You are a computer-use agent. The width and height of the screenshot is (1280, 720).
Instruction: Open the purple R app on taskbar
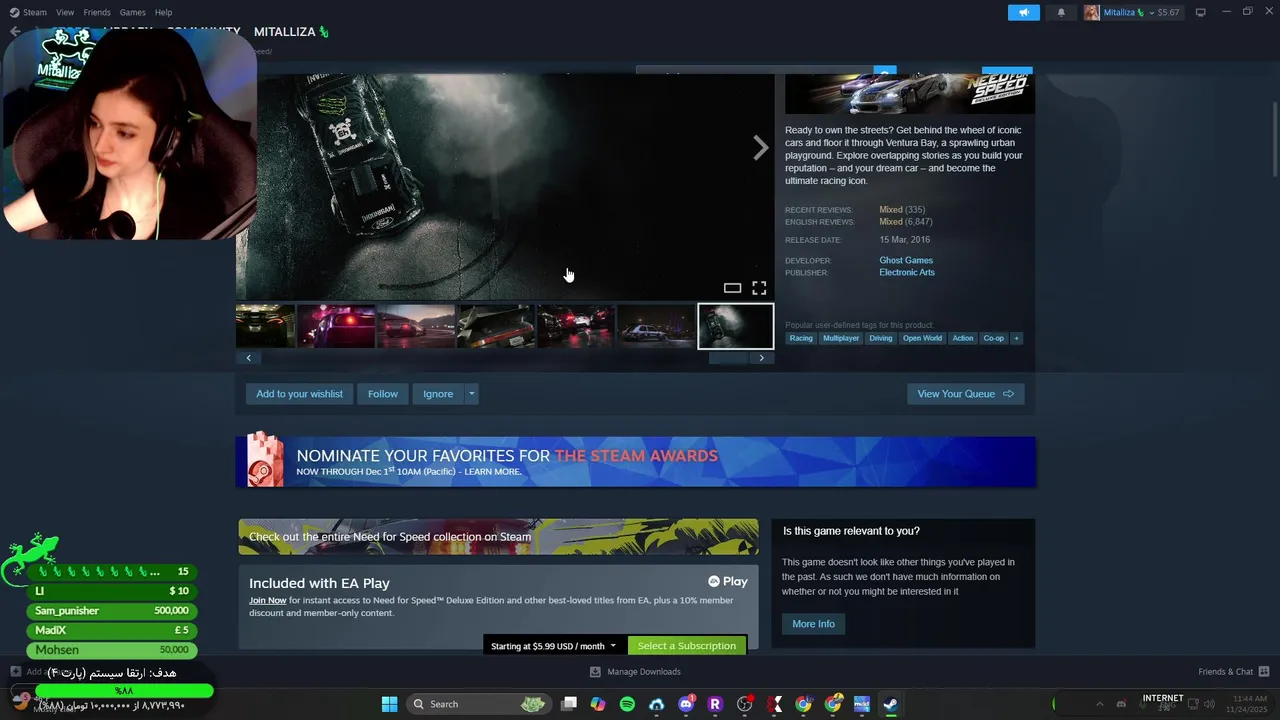tap(715, 704)
